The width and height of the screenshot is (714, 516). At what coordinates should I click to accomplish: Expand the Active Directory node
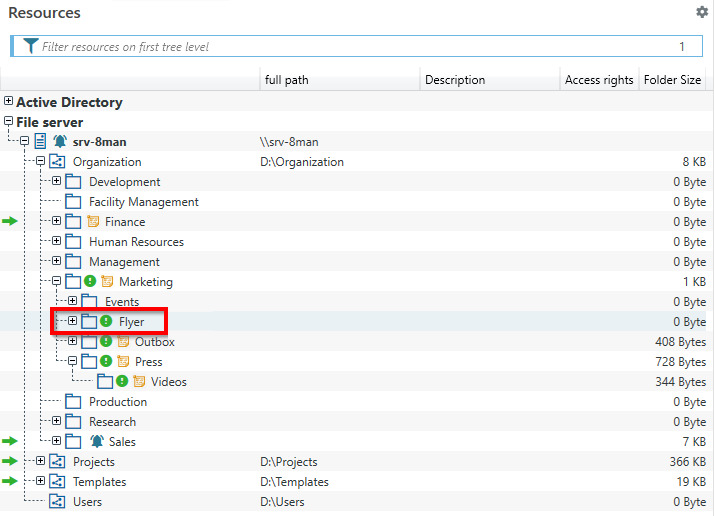click(x=9, y=102)
